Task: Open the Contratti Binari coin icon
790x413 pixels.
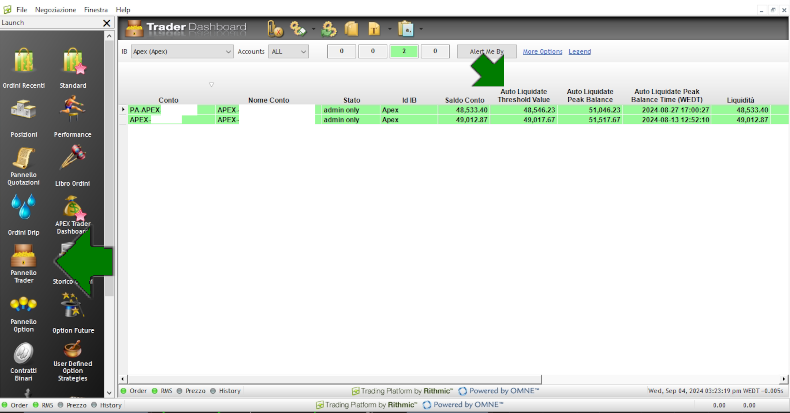Action: [23, 356]
